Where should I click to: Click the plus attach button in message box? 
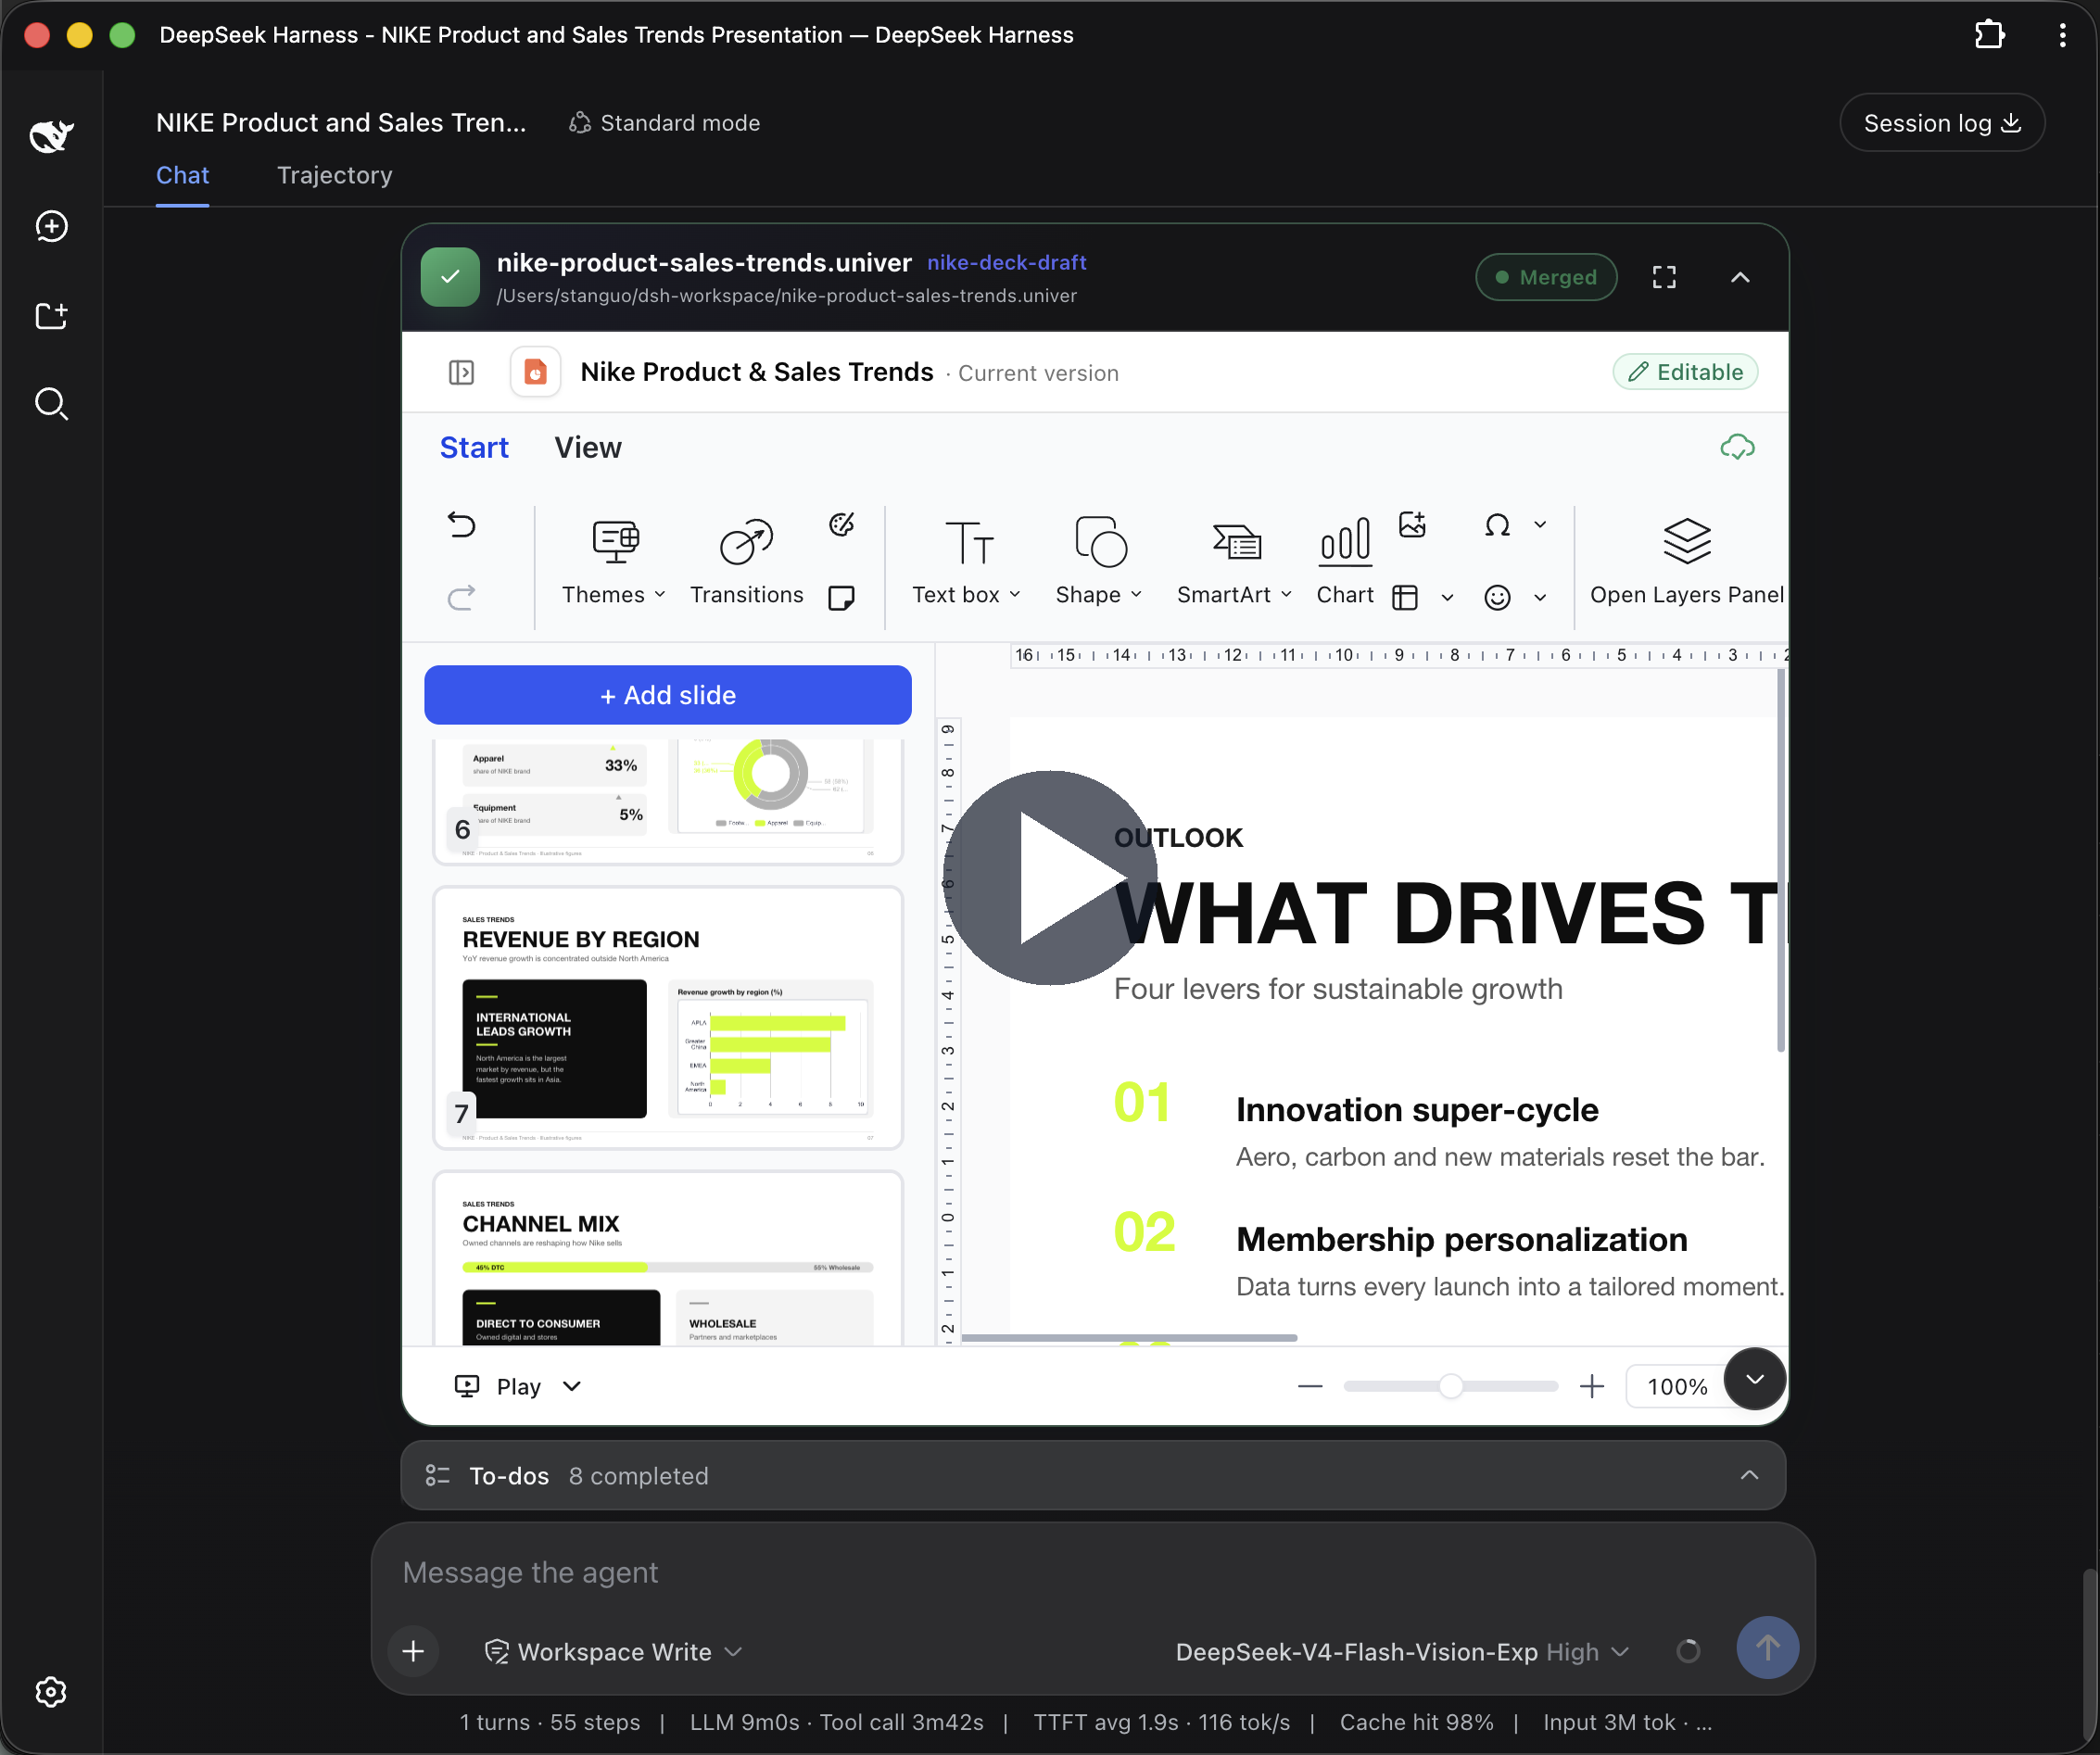pyautogui.click(x=413, y=1651)
